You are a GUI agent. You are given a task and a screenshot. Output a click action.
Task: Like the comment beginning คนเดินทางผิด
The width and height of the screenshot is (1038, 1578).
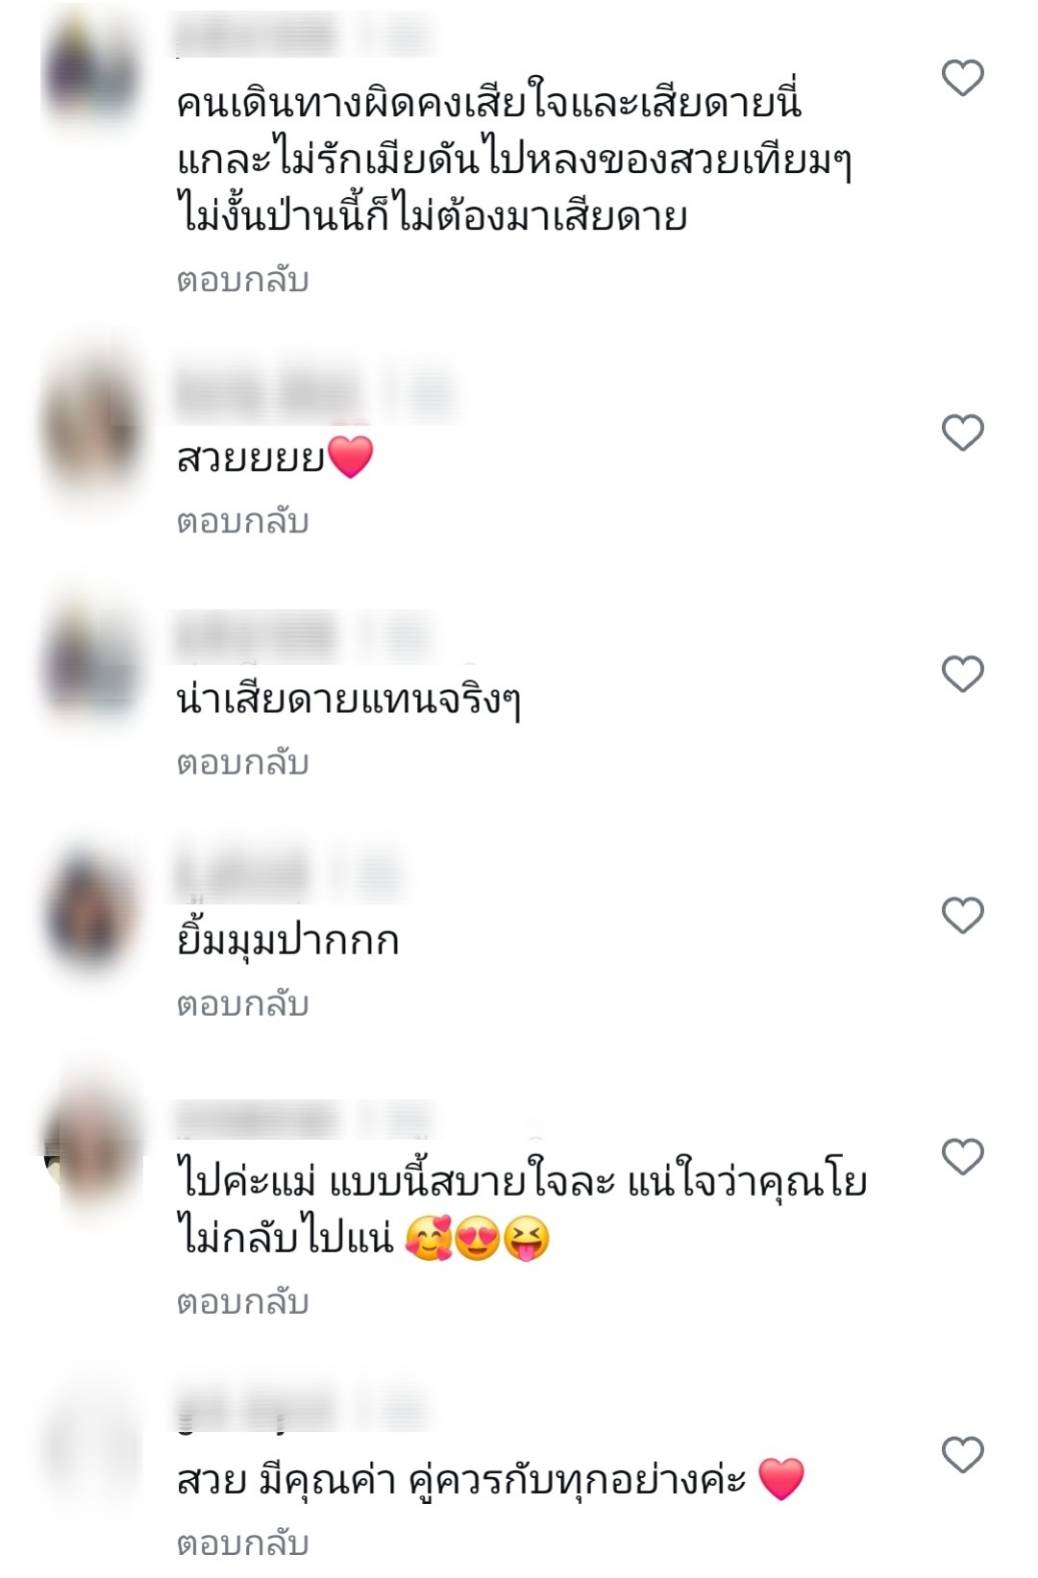coord(963,77)
